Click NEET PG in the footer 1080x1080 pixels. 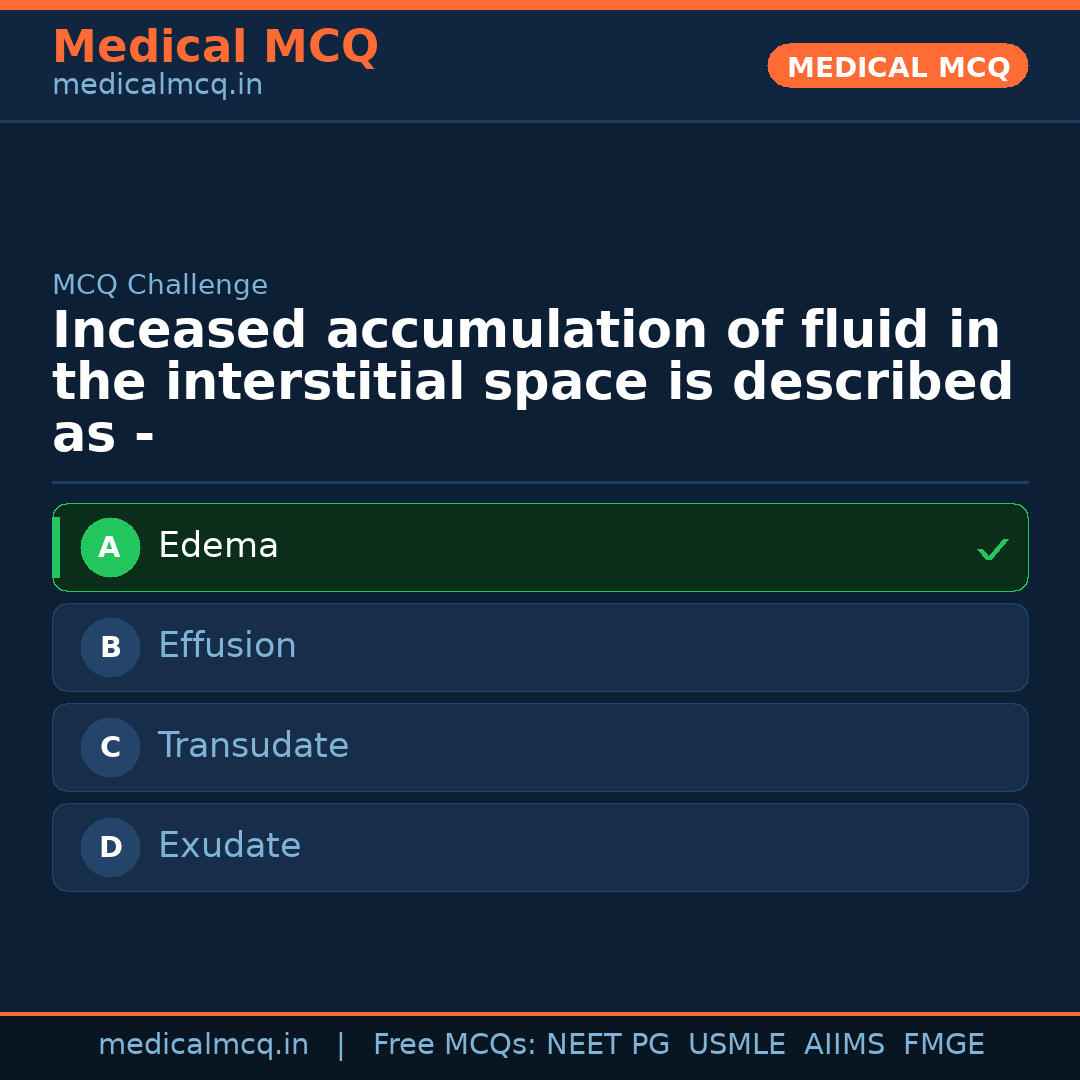coord(608,1045)
